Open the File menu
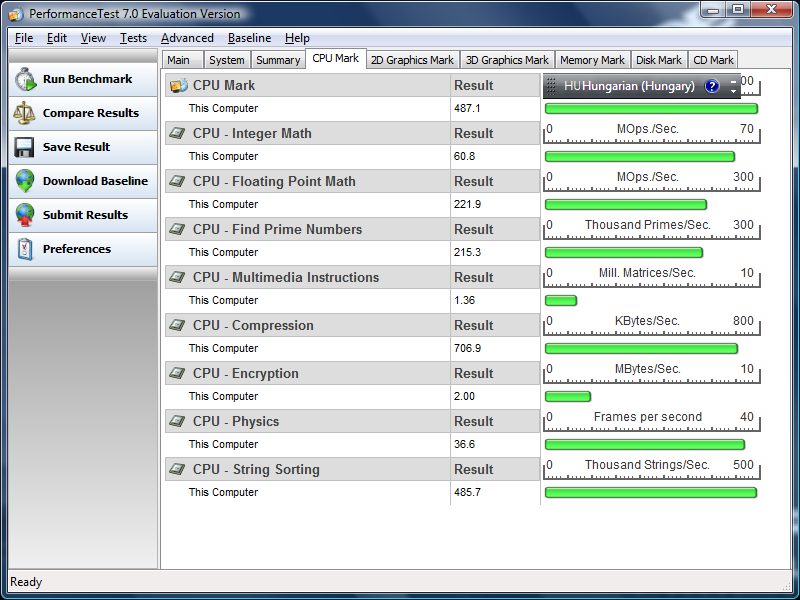This screenshot has height=600, width=800. [x=24, y=38]
